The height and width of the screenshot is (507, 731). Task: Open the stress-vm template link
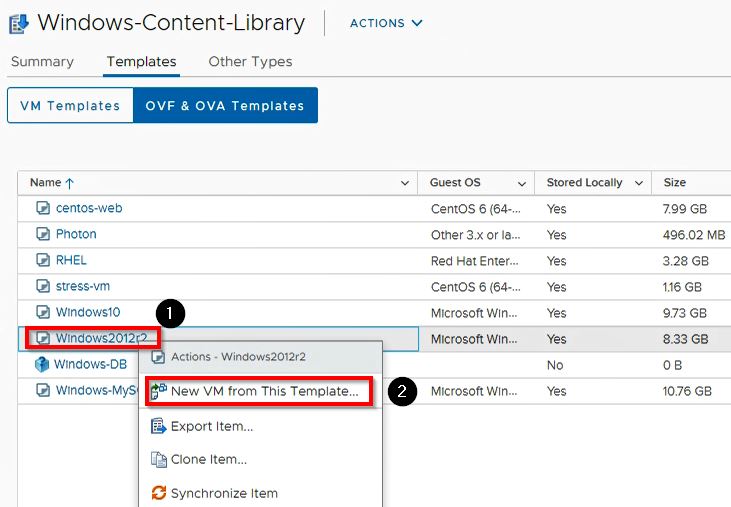(x=83, y=286)
